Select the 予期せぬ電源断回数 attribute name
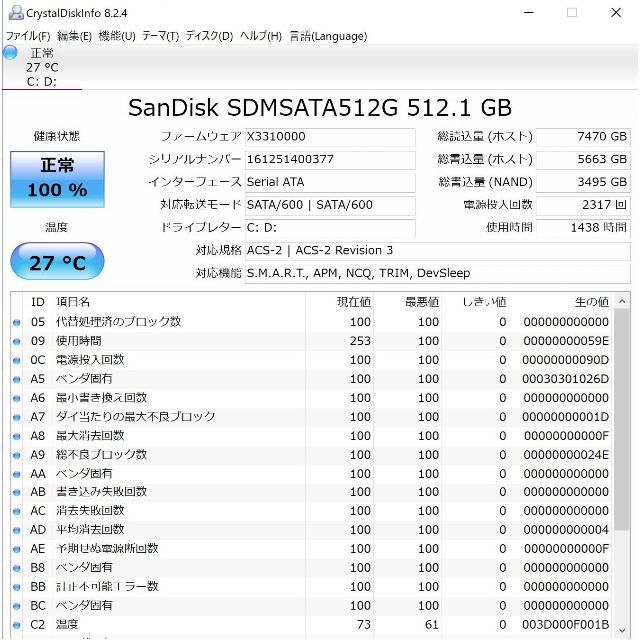 pos(107,549)
